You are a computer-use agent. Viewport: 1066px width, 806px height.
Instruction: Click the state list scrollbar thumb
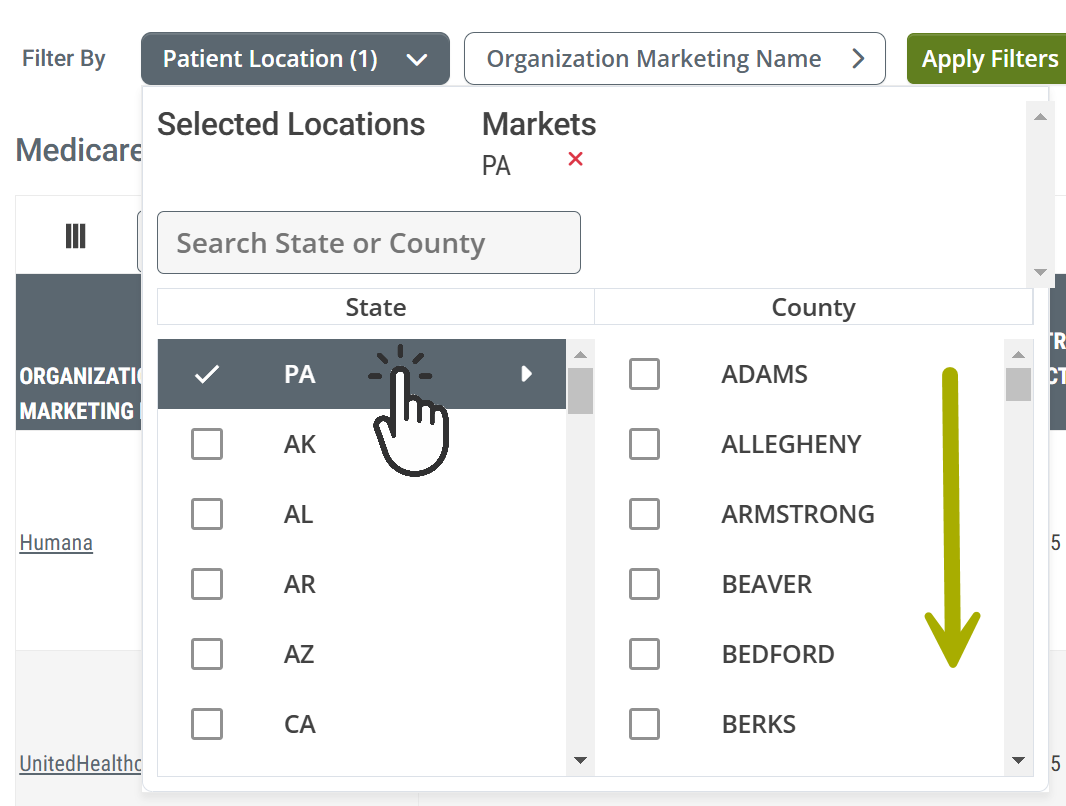[580, 391]
